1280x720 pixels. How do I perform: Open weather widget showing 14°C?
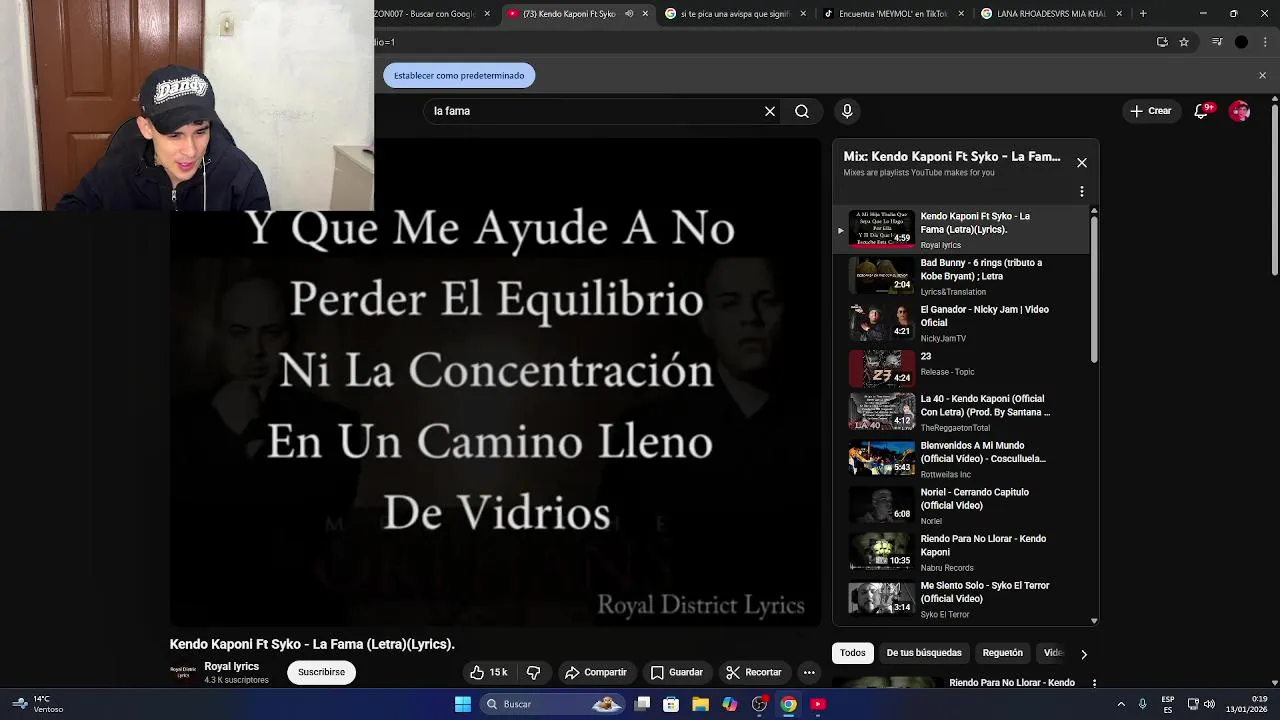pyautogui.click(x=40, y=704)
